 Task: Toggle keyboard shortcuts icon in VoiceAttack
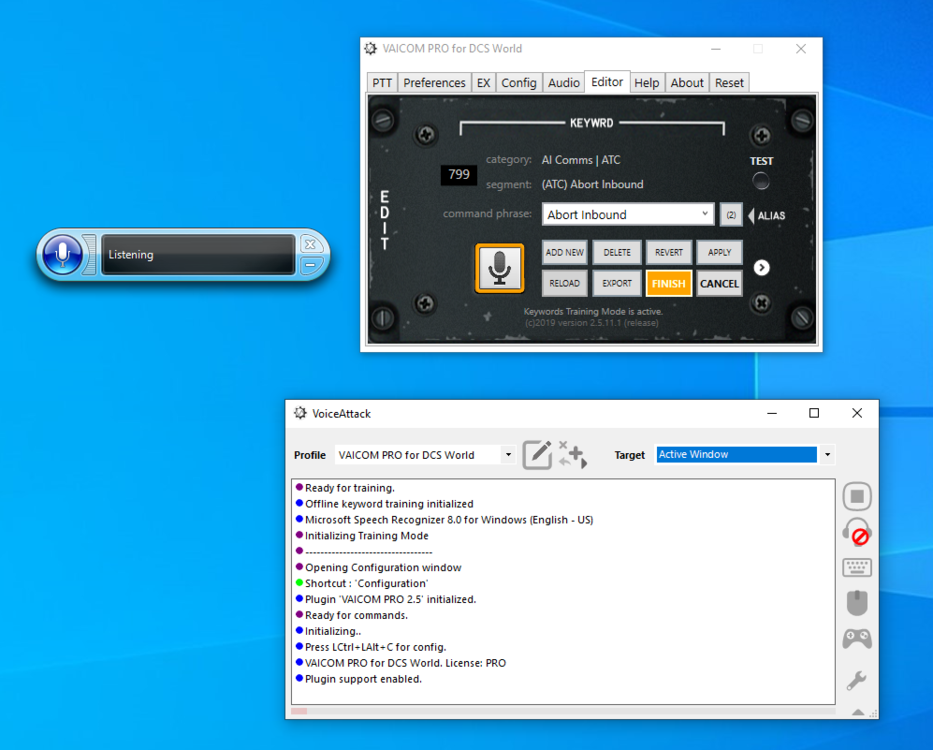click(x=857, y=567)
